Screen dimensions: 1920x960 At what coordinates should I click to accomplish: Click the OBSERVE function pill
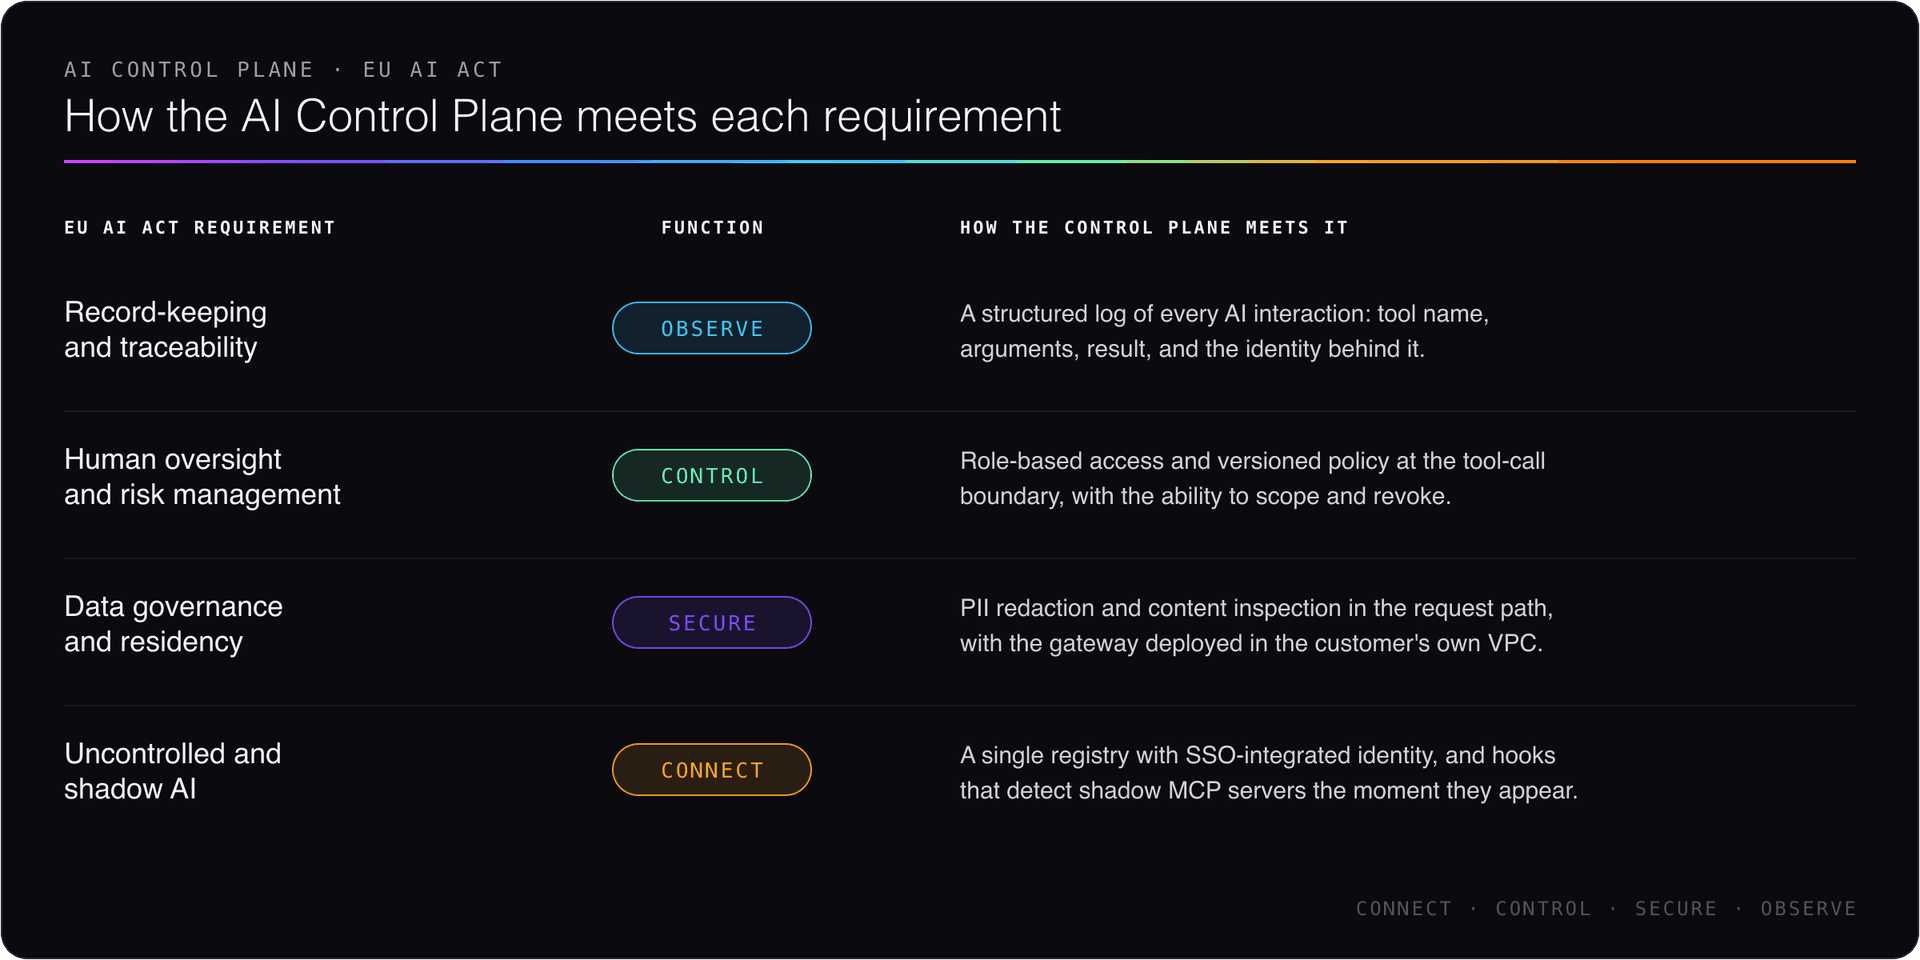tap(711, 328)
